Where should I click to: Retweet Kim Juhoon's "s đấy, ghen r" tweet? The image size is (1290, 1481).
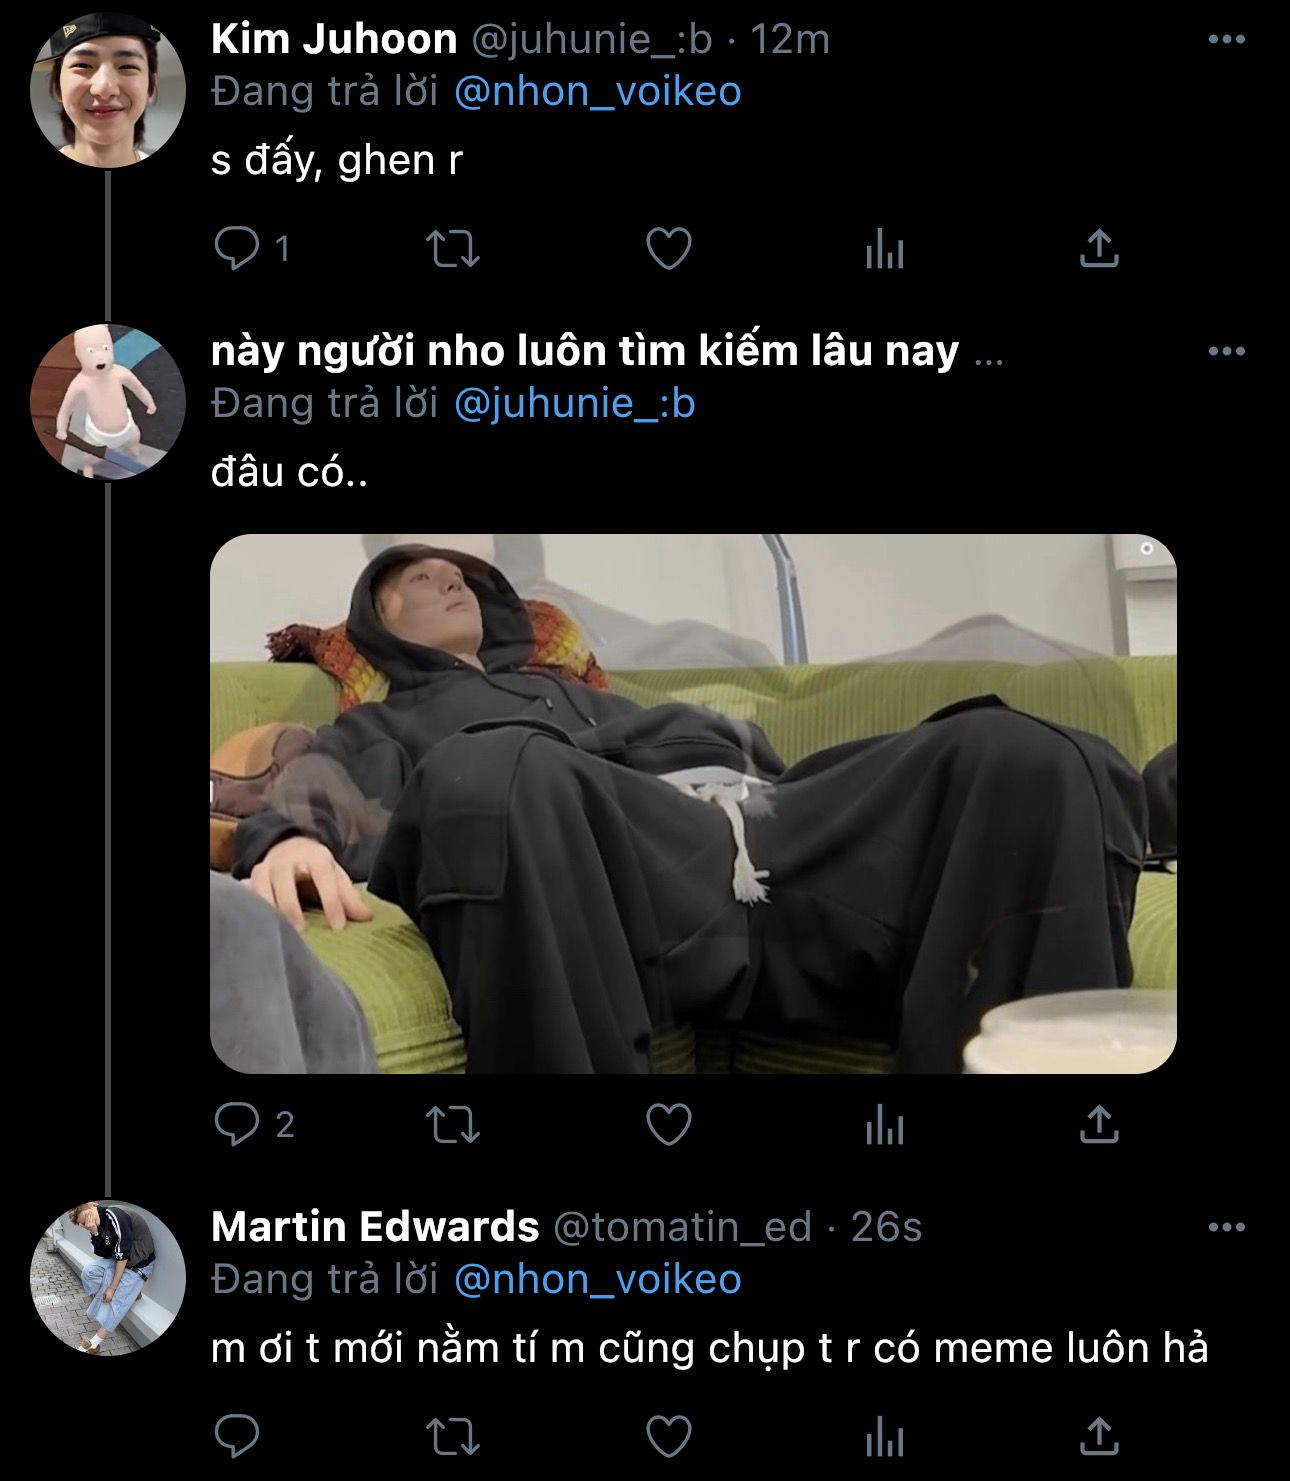tap(453, 249)
